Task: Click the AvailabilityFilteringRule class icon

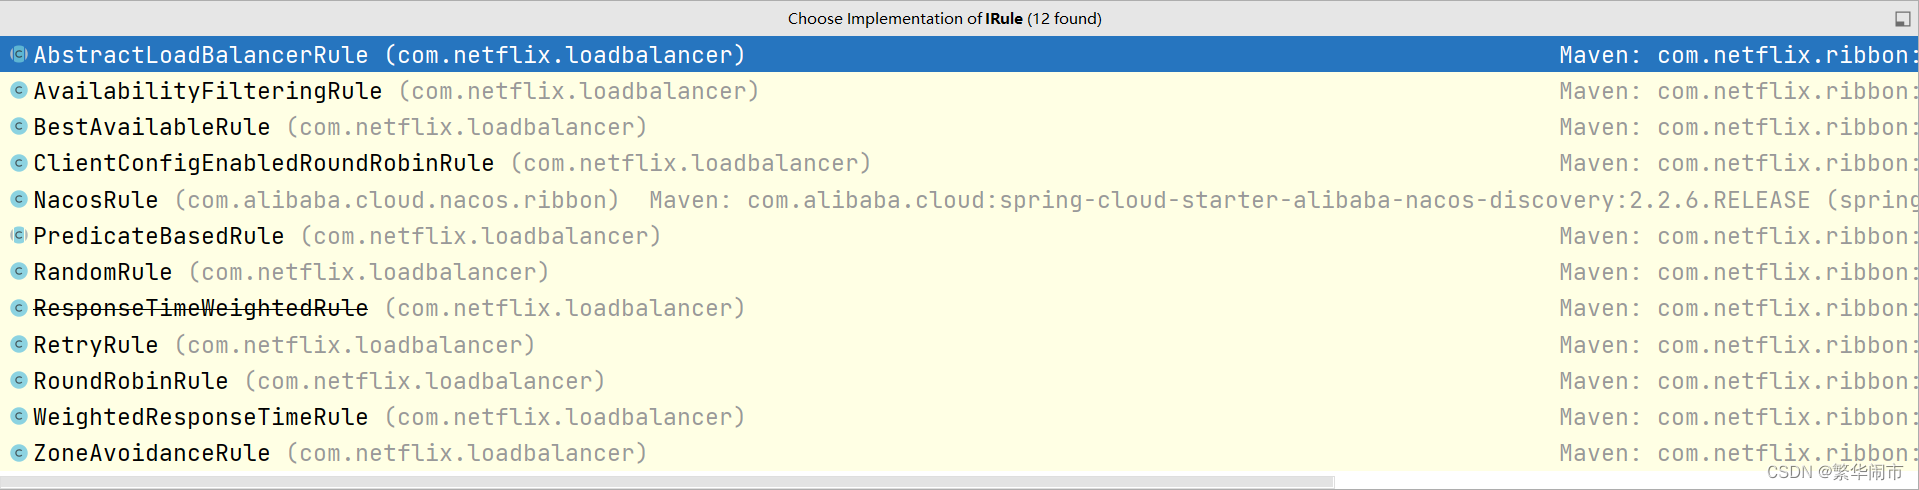Action: click(x=18, y=91)
